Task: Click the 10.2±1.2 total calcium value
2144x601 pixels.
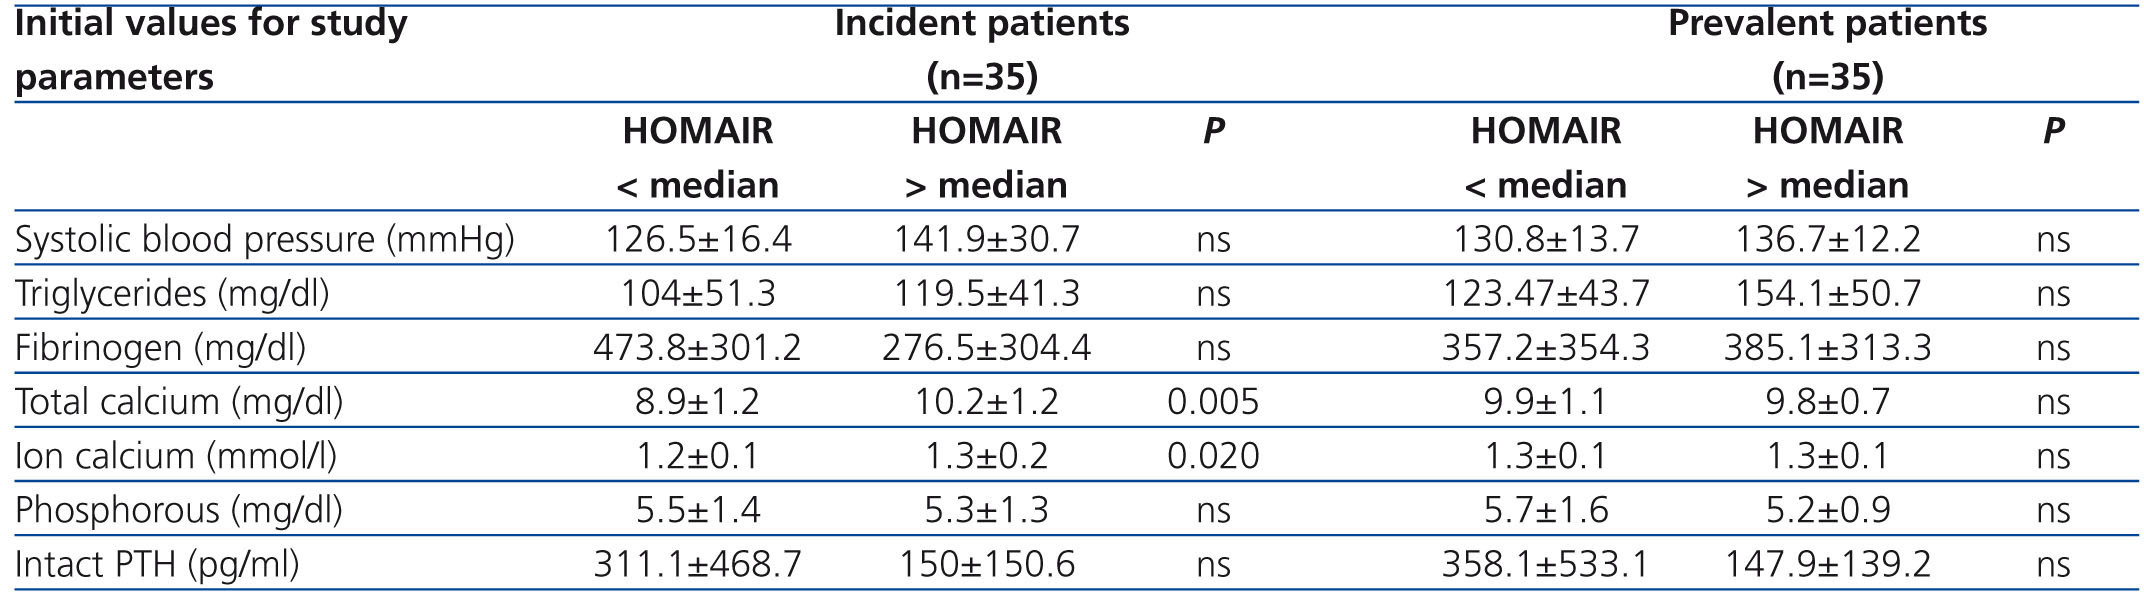Action: 986,401
